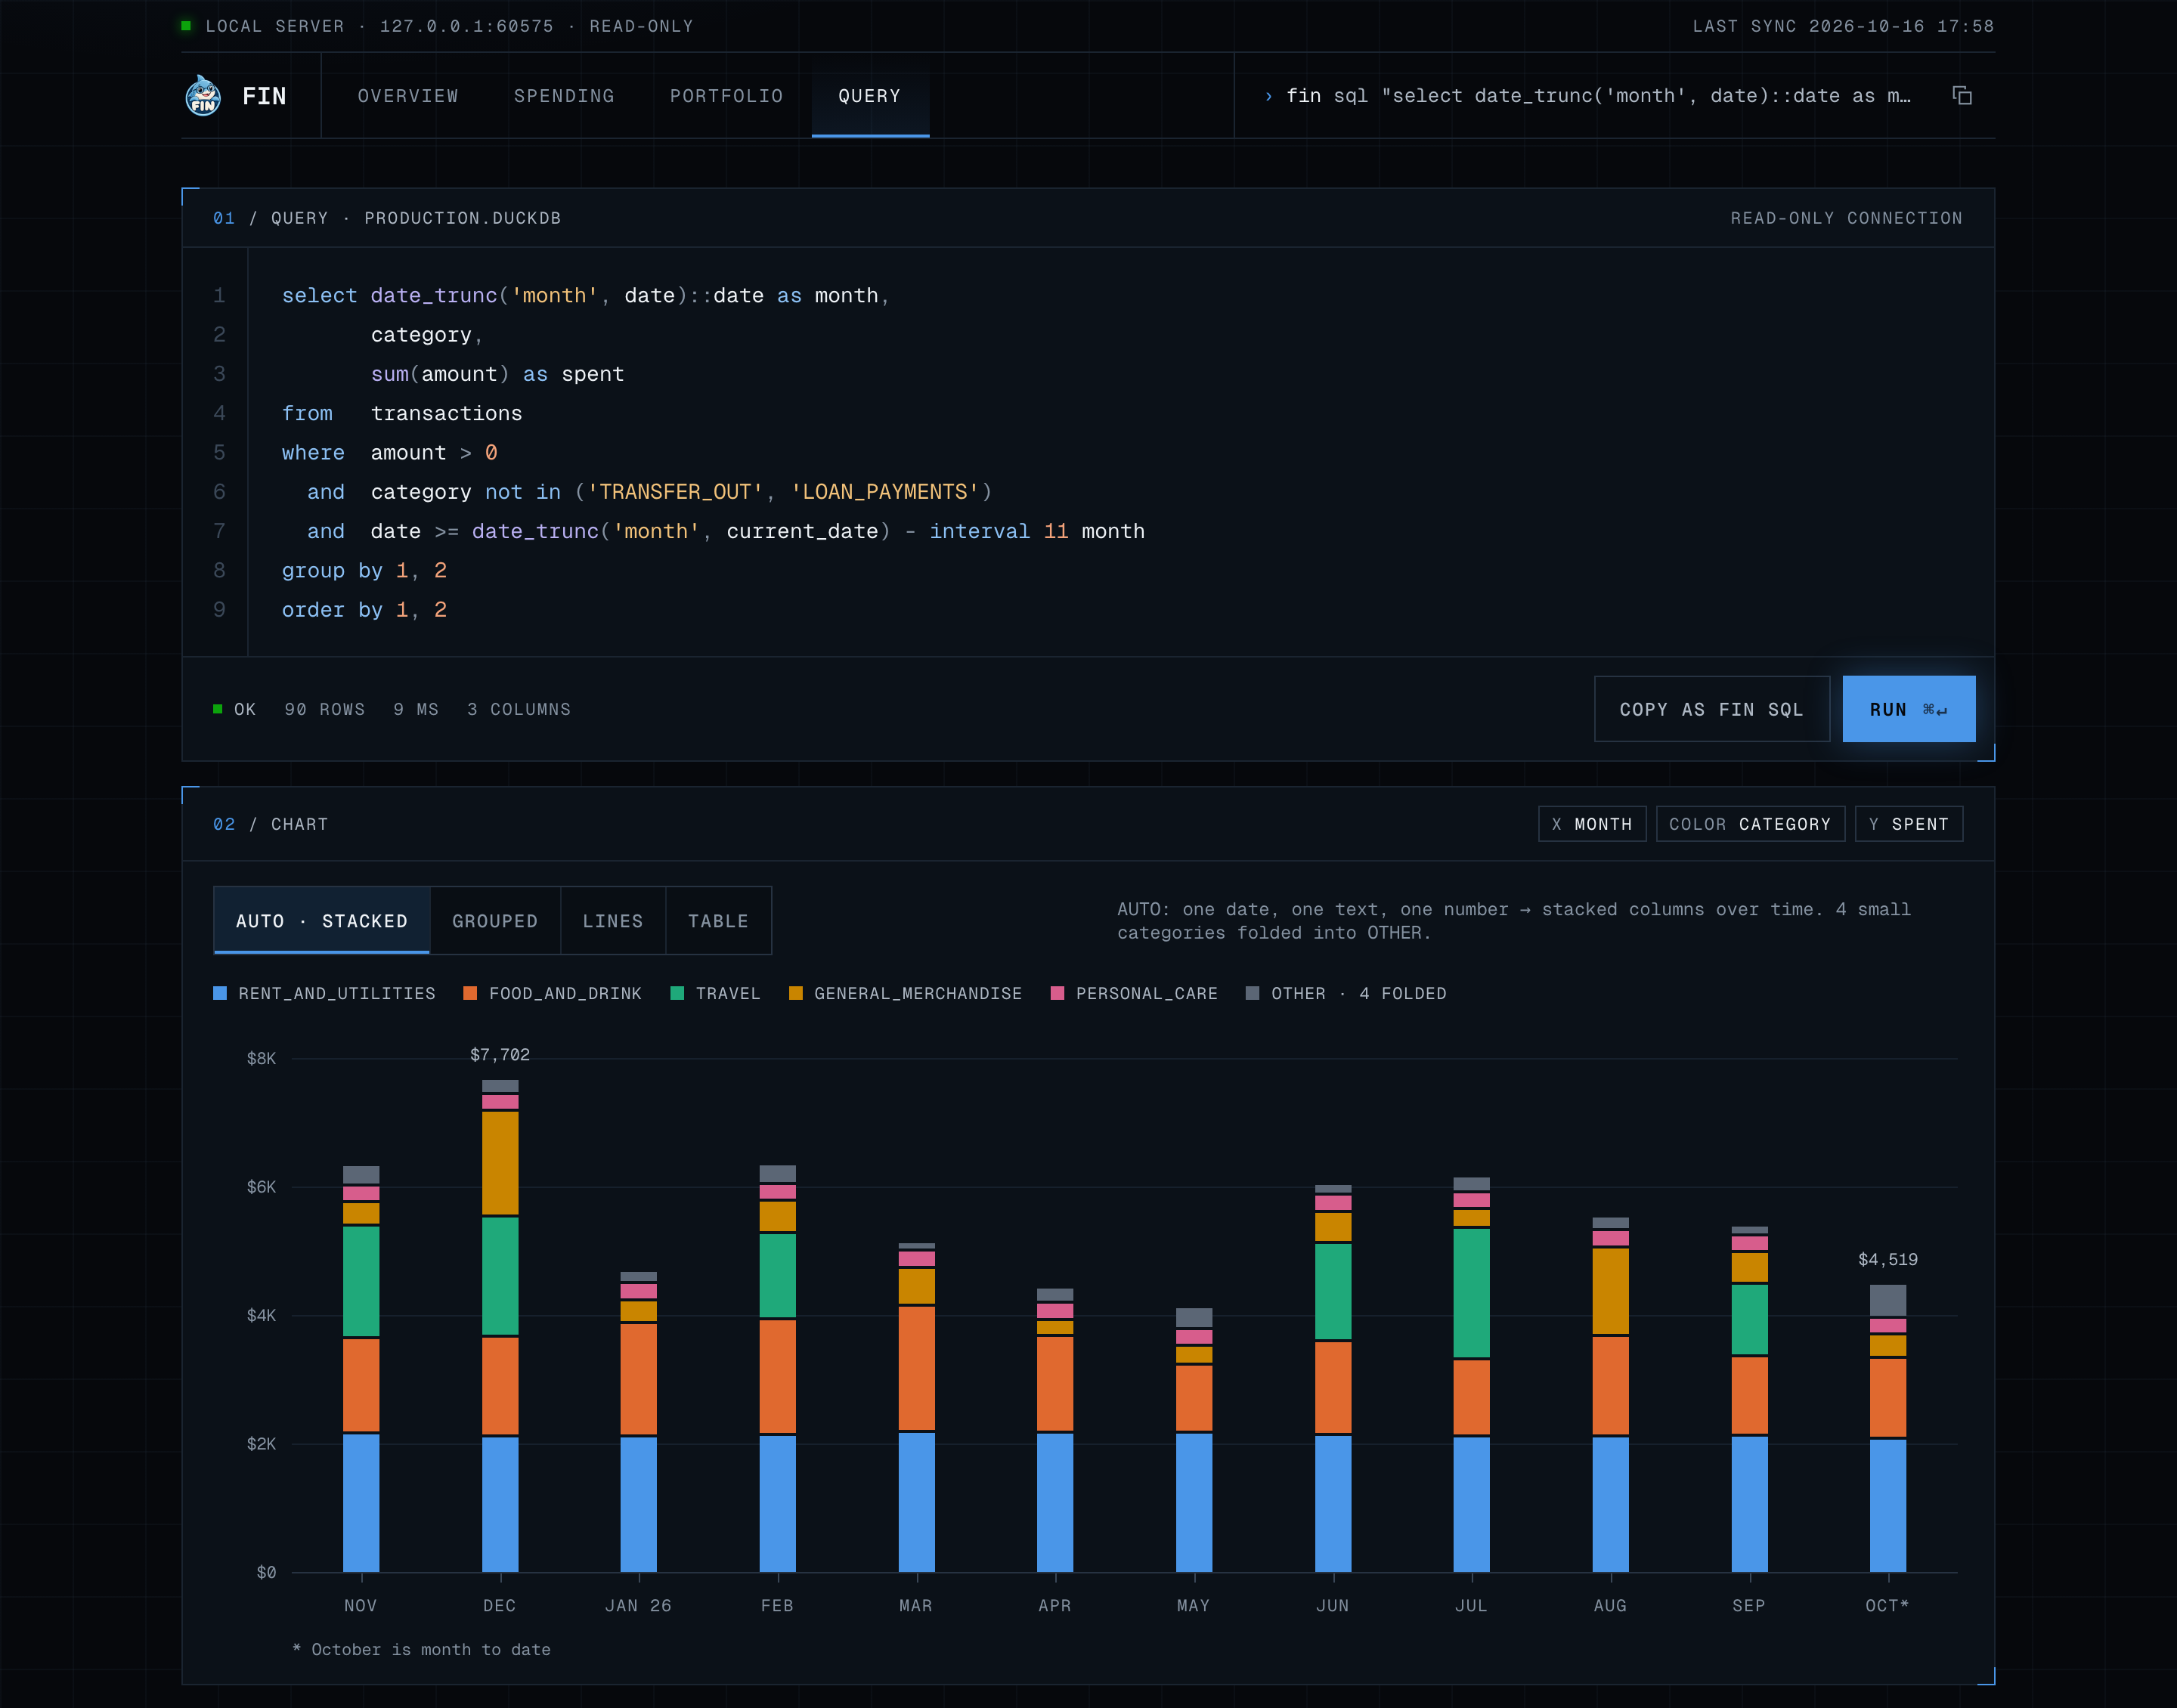Viewport: 2177px width, 1708px height.
Task: Open the Color Category selector
Action: pos(1750,824)
